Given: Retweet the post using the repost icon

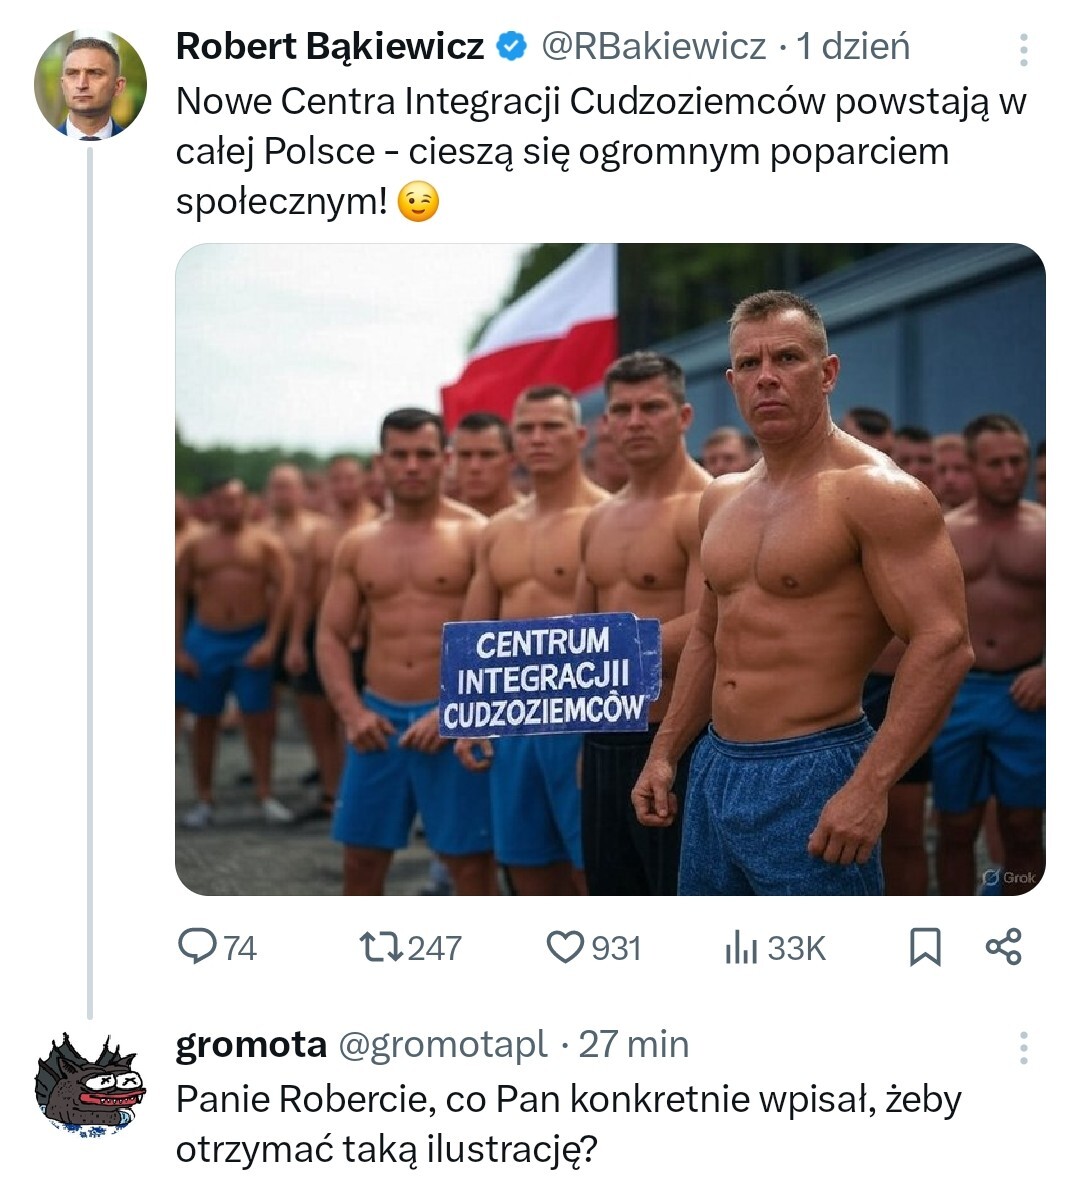Looking at the screenshot, I should 381,947.
